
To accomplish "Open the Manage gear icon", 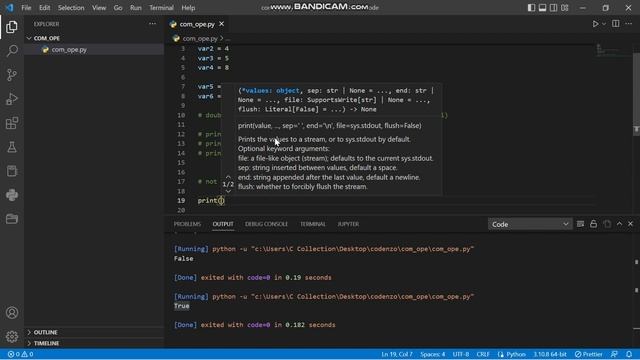I will (12, 336).
